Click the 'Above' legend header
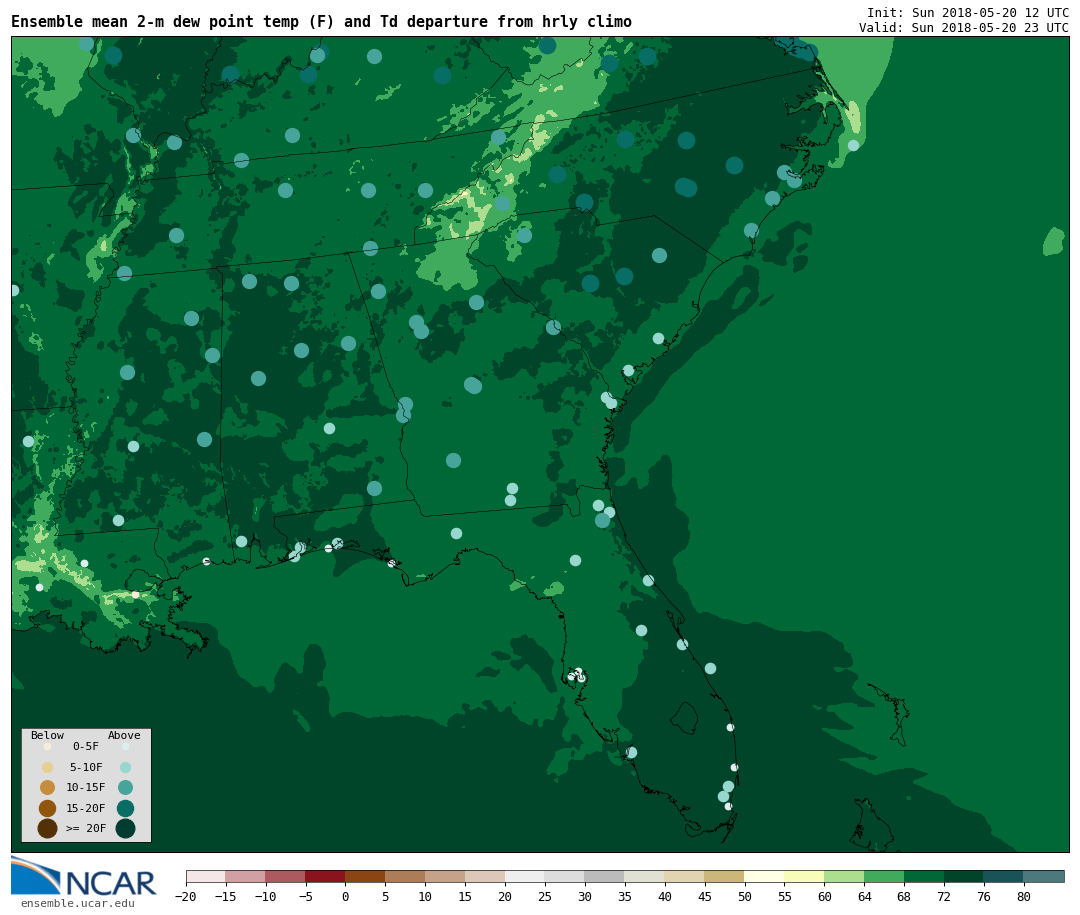 click(x=124, y=735)
